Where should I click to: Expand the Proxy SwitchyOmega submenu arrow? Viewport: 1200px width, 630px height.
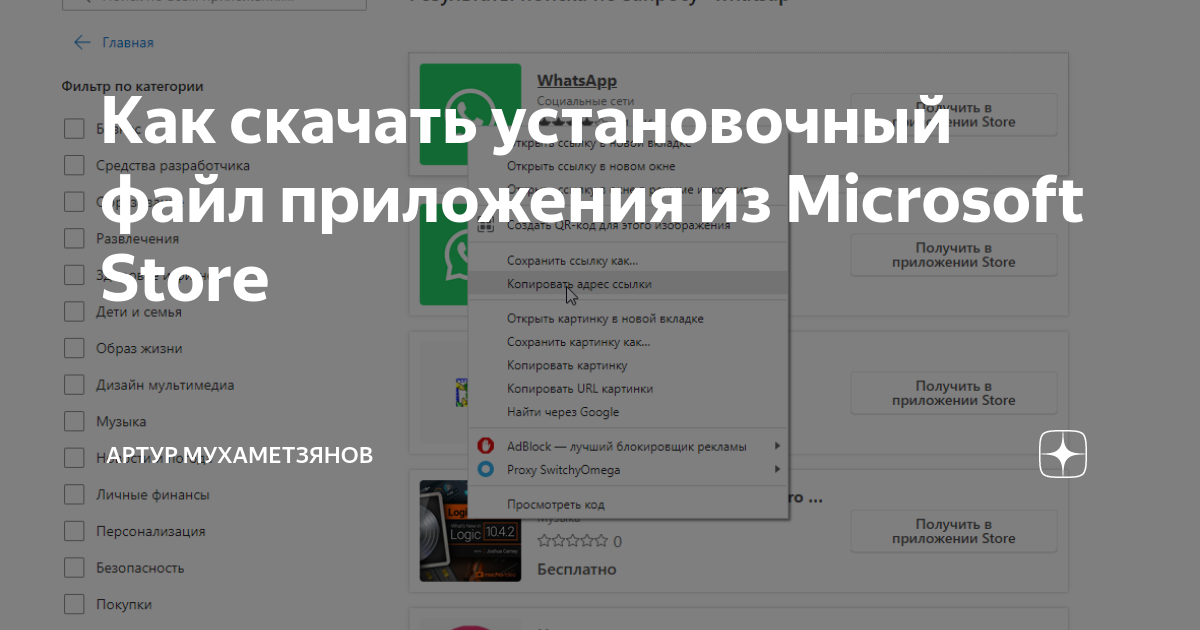click(777, 469)
